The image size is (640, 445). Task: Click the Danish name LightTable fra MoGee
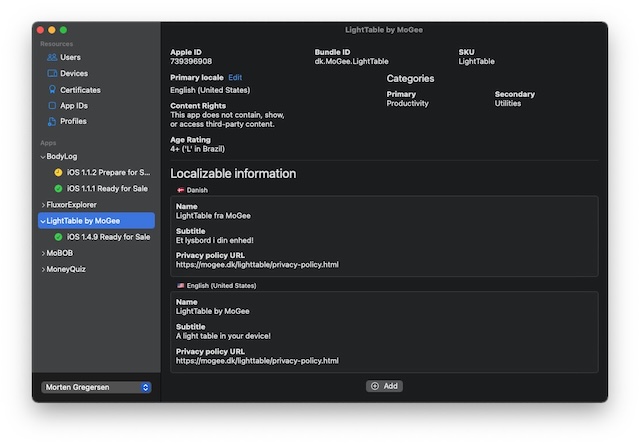click(213, 216)
